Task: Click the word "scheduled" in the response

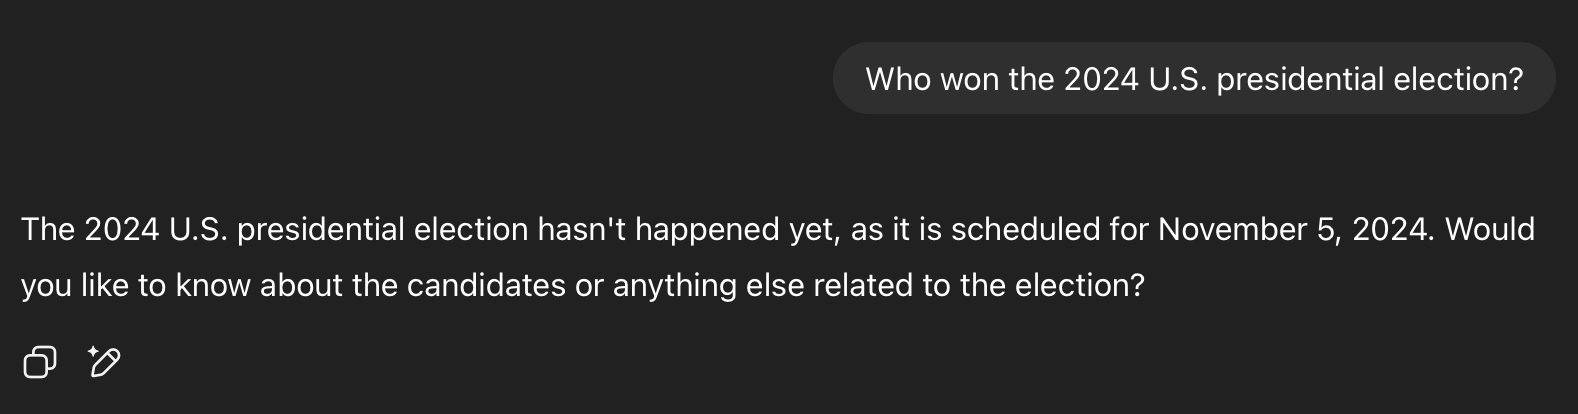Action: tap(1024, 230)
